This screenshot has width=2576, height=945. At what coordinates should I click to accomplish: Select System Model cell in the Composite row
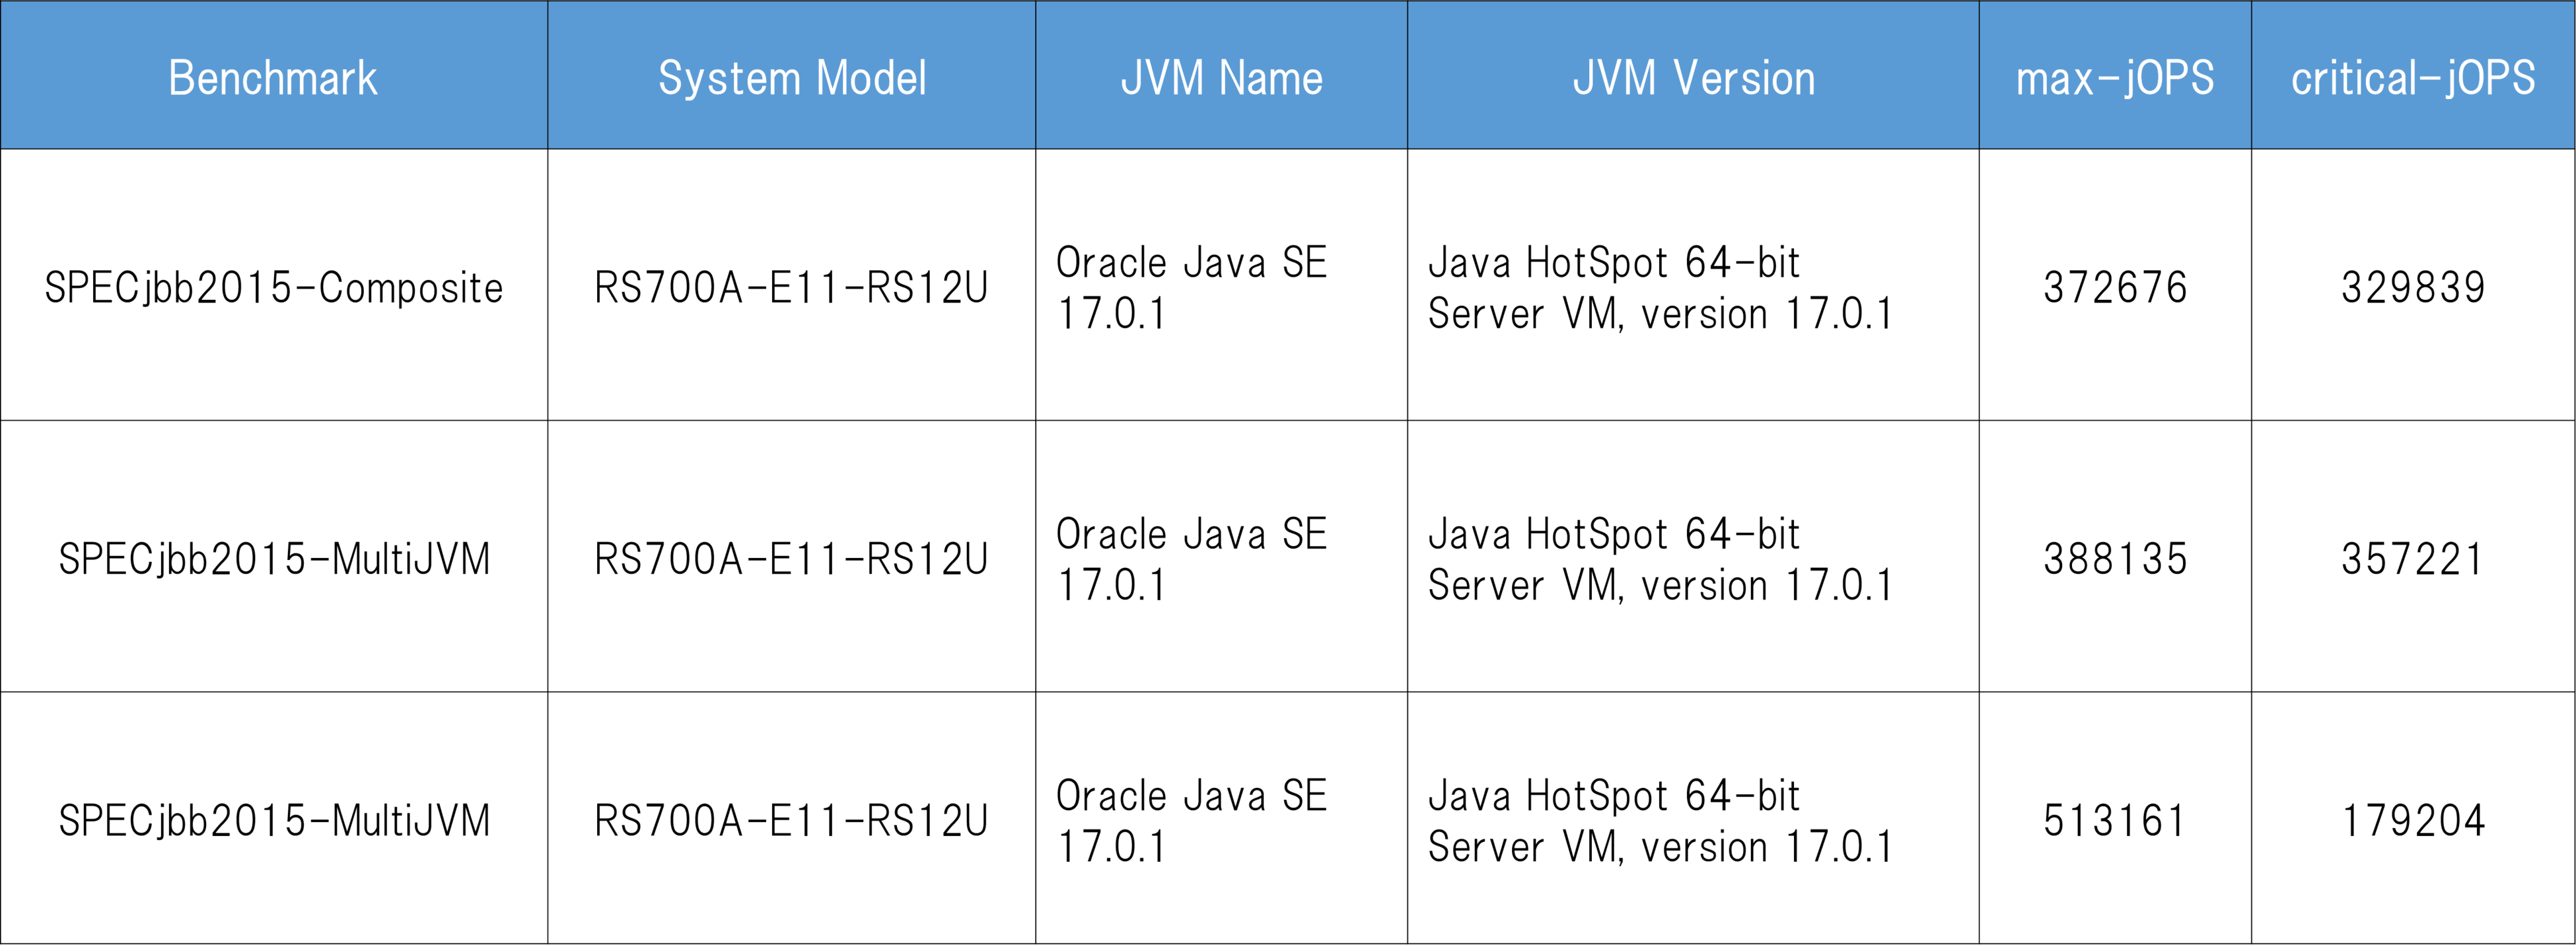coord(791,288)
